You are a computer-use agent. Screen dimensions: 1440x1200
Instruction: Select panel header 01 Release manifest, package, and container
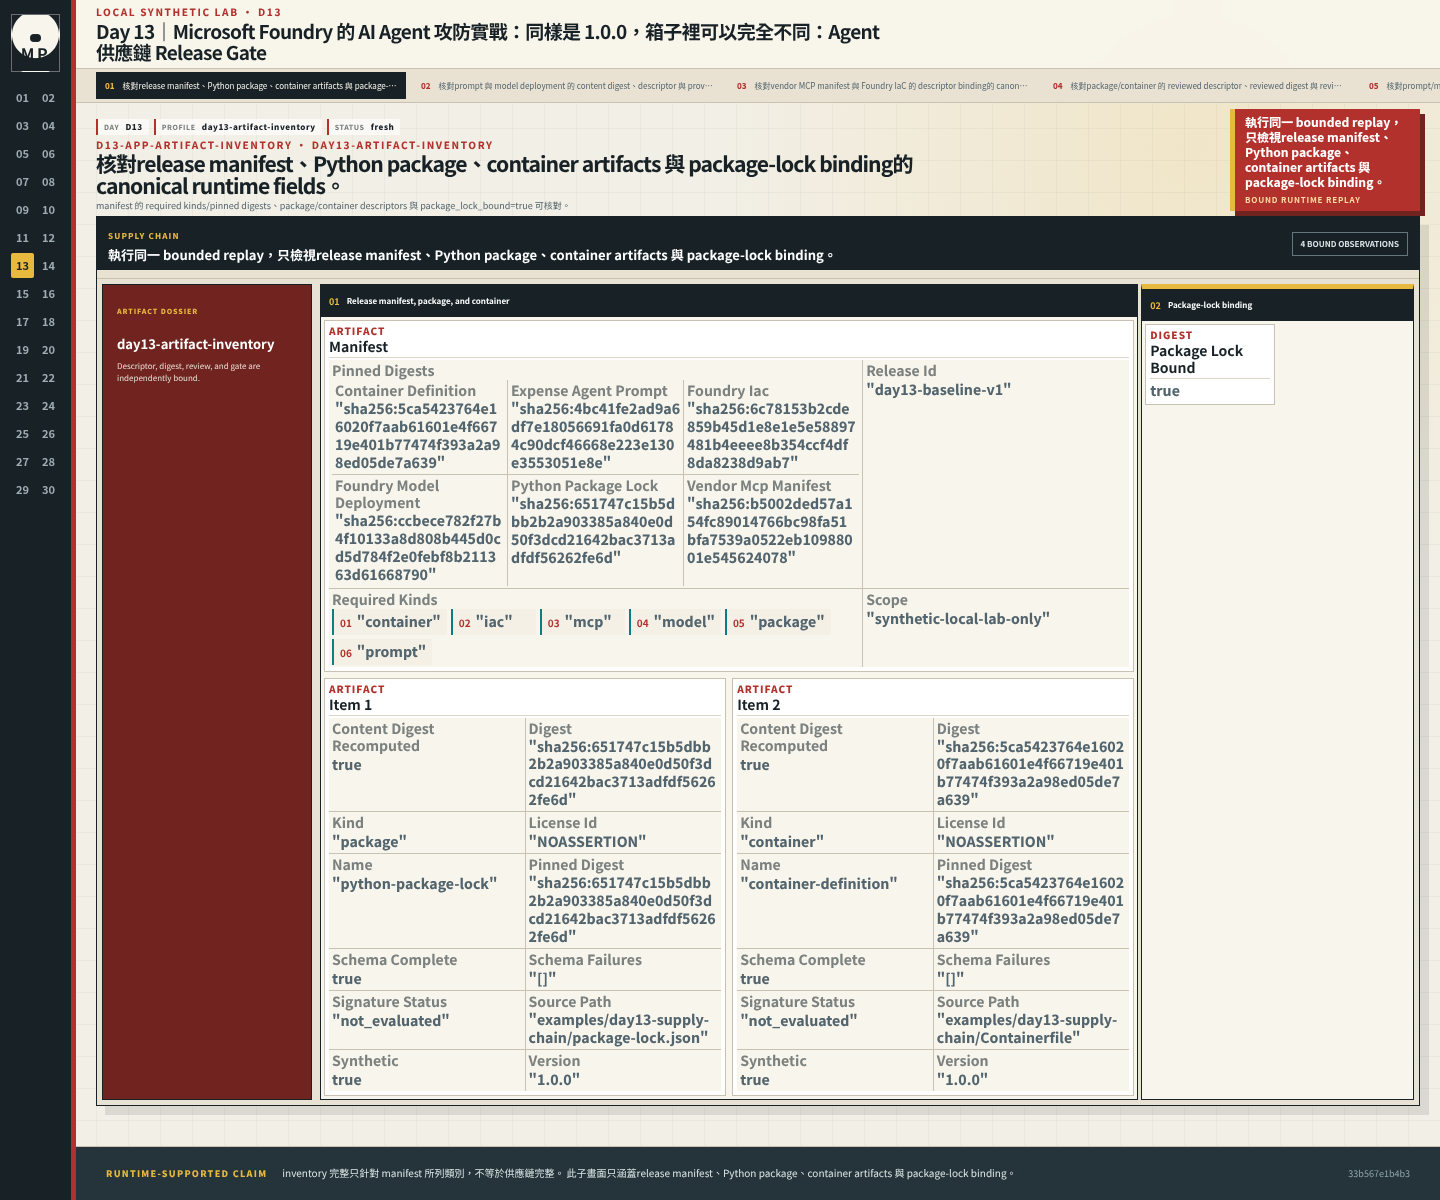[x=729, y=301]
